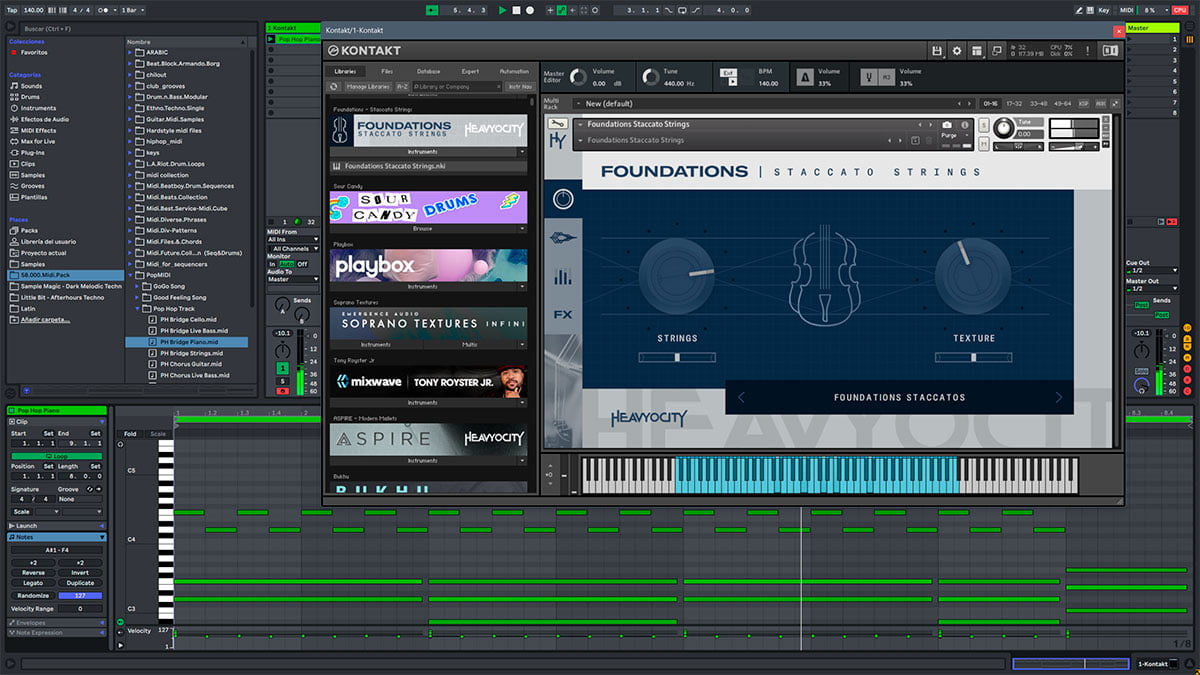Image resolution: width=1200 pixels, height=675 pixels.
Task: Click instrument snapshot camera icon
Action: (x=947, y=124)
